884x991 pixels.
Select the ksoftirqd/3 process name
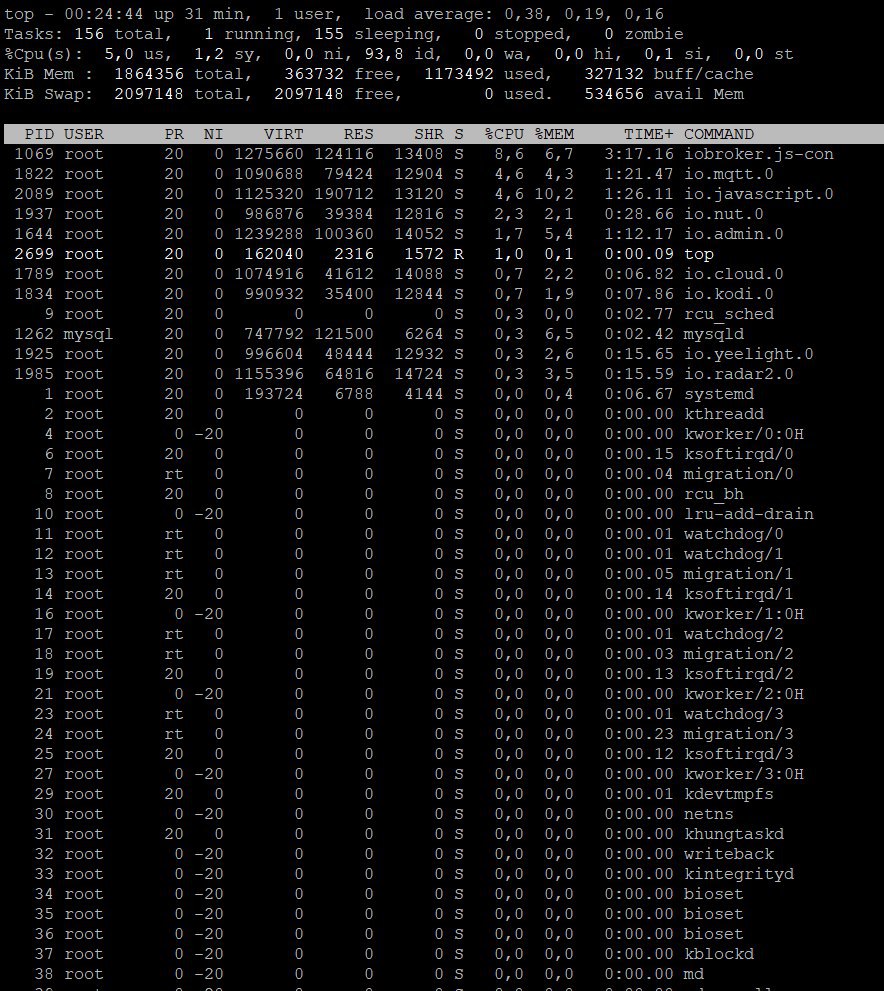click(739, 754)
